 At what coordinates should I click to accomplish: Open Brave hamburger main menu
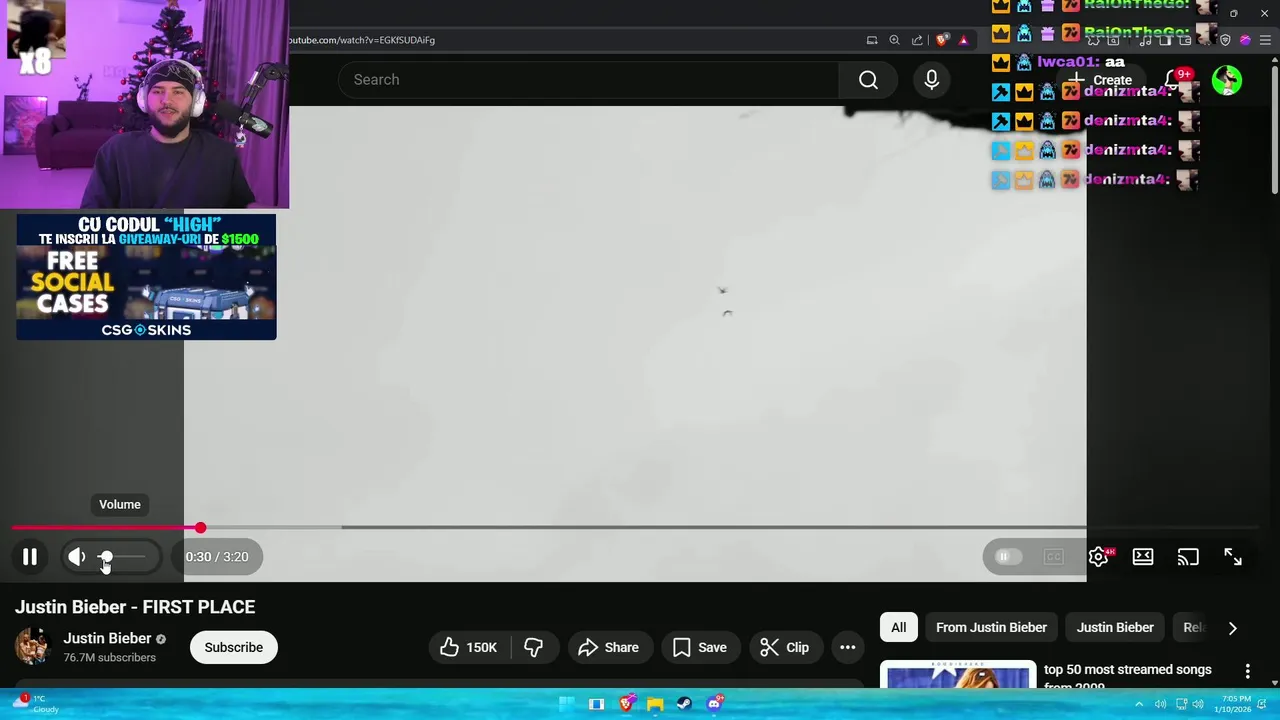1266,40
